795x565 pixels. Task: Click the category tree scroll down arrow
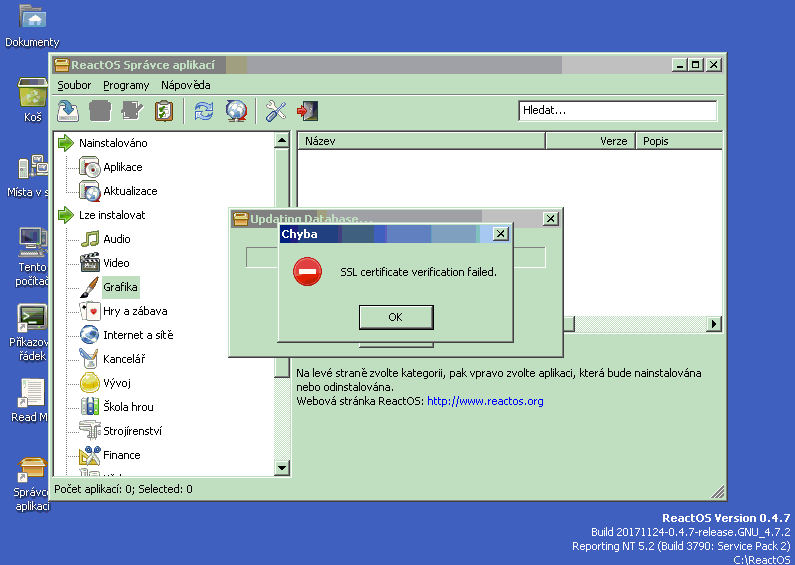(282, 467)
